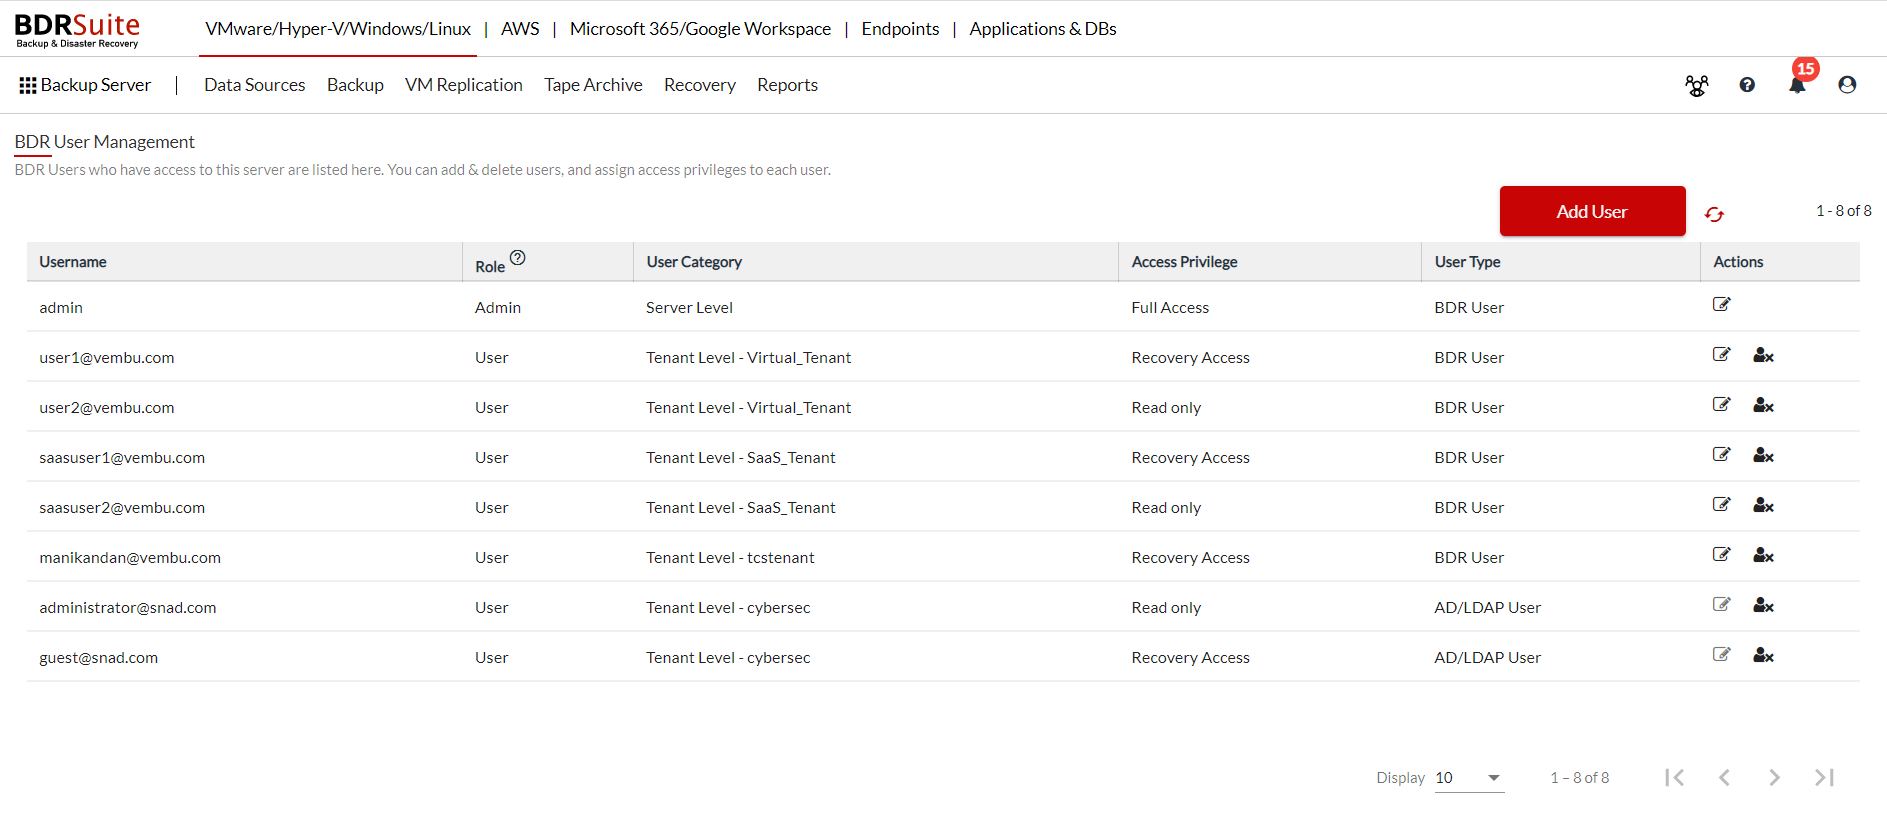
Task: Edit saasuser1@vembu.com entry
Action: (1721, 454)
